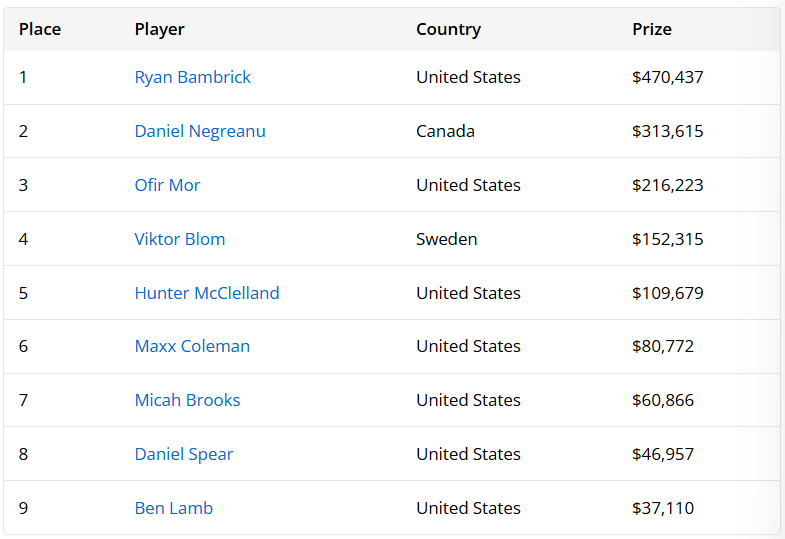785x539 pixels.
Task: Click the Maxx Coleman link
Action: (x=192, y=346)
